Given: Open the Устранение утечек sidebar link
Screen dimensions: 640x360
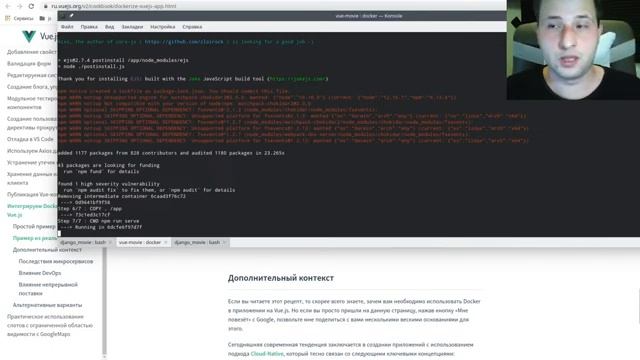Looking at the screenshot, I should coord(31,162).
